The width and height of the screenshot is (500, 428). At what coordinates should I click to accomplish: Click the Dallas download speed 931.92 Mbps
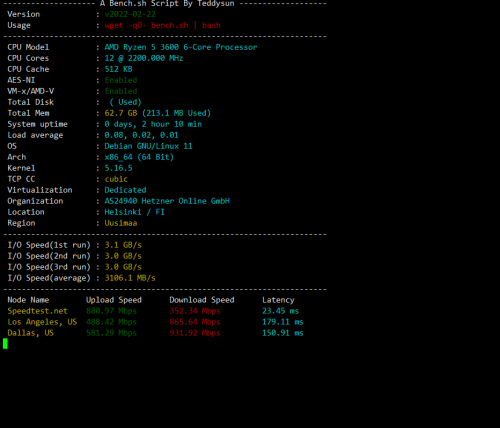click(195, 333)
